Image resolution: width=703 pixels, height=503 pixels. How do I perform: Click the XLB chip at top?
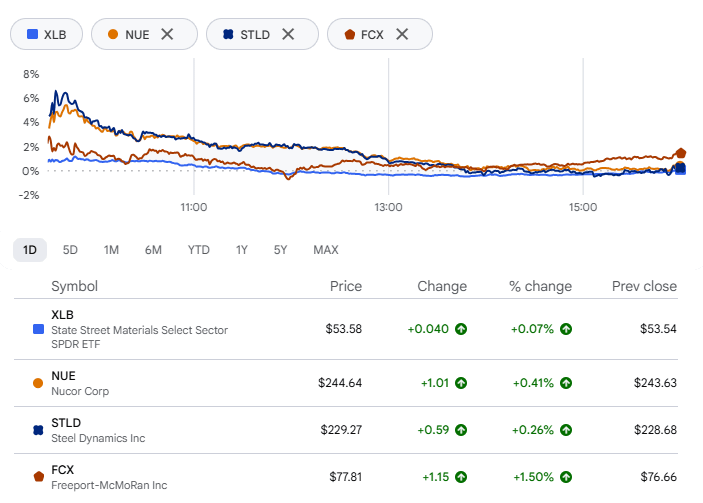pos(47,34)
